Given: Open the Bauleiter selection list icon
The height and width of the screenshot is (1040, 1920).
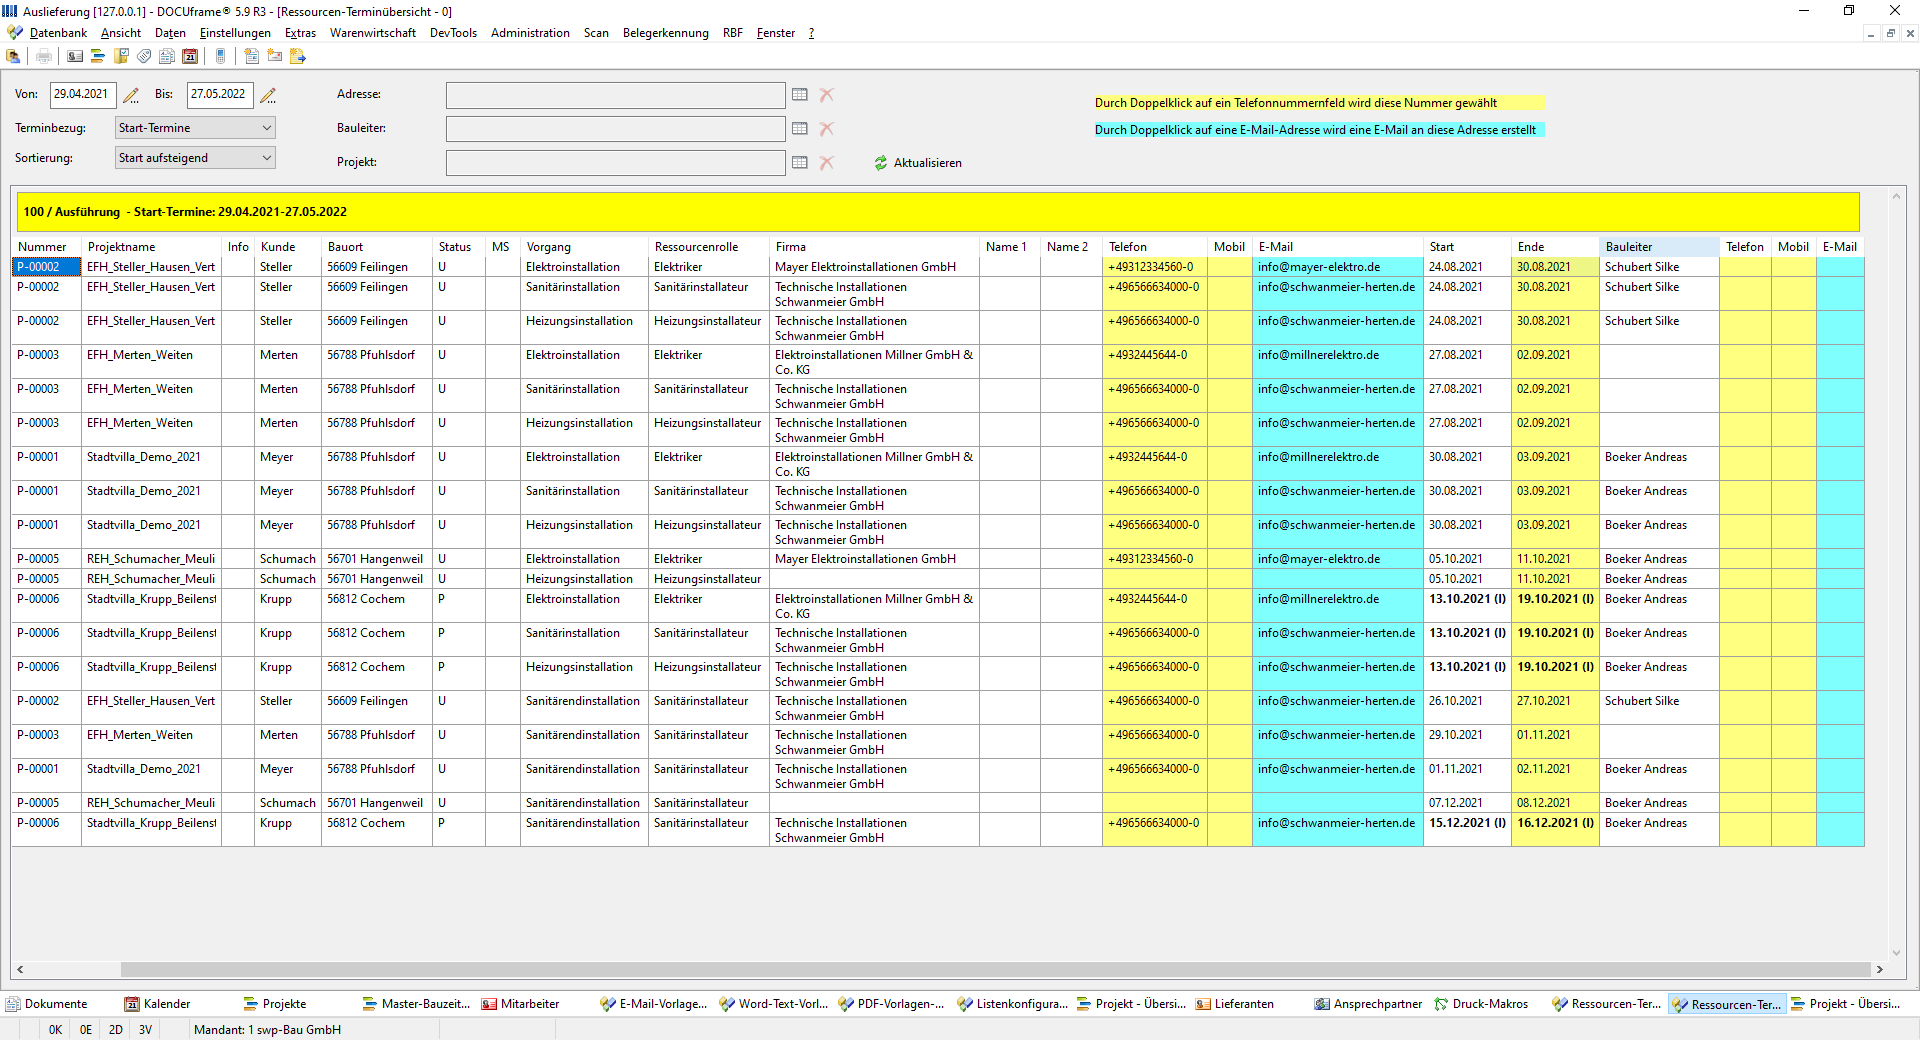Looking at the screenshot, I should (x=800, y=129).
